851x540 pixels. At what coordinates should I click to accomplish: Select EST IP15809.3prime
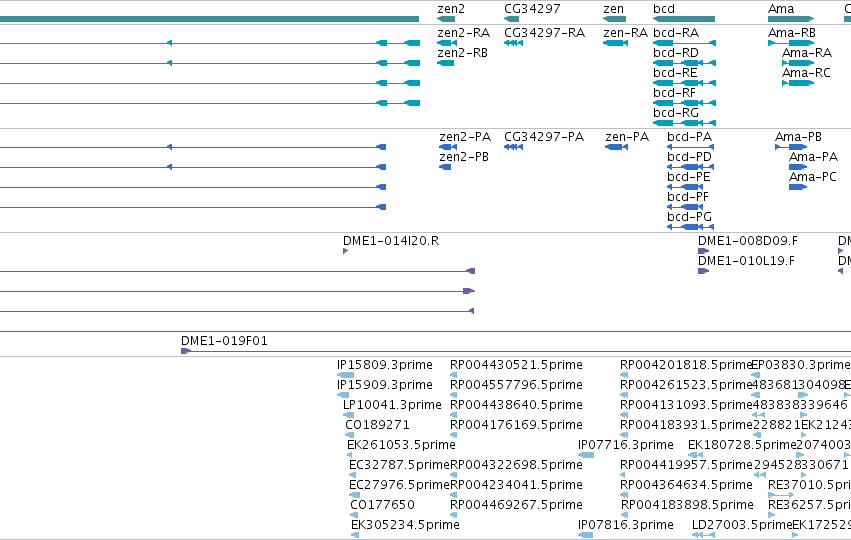coord(346,375)
